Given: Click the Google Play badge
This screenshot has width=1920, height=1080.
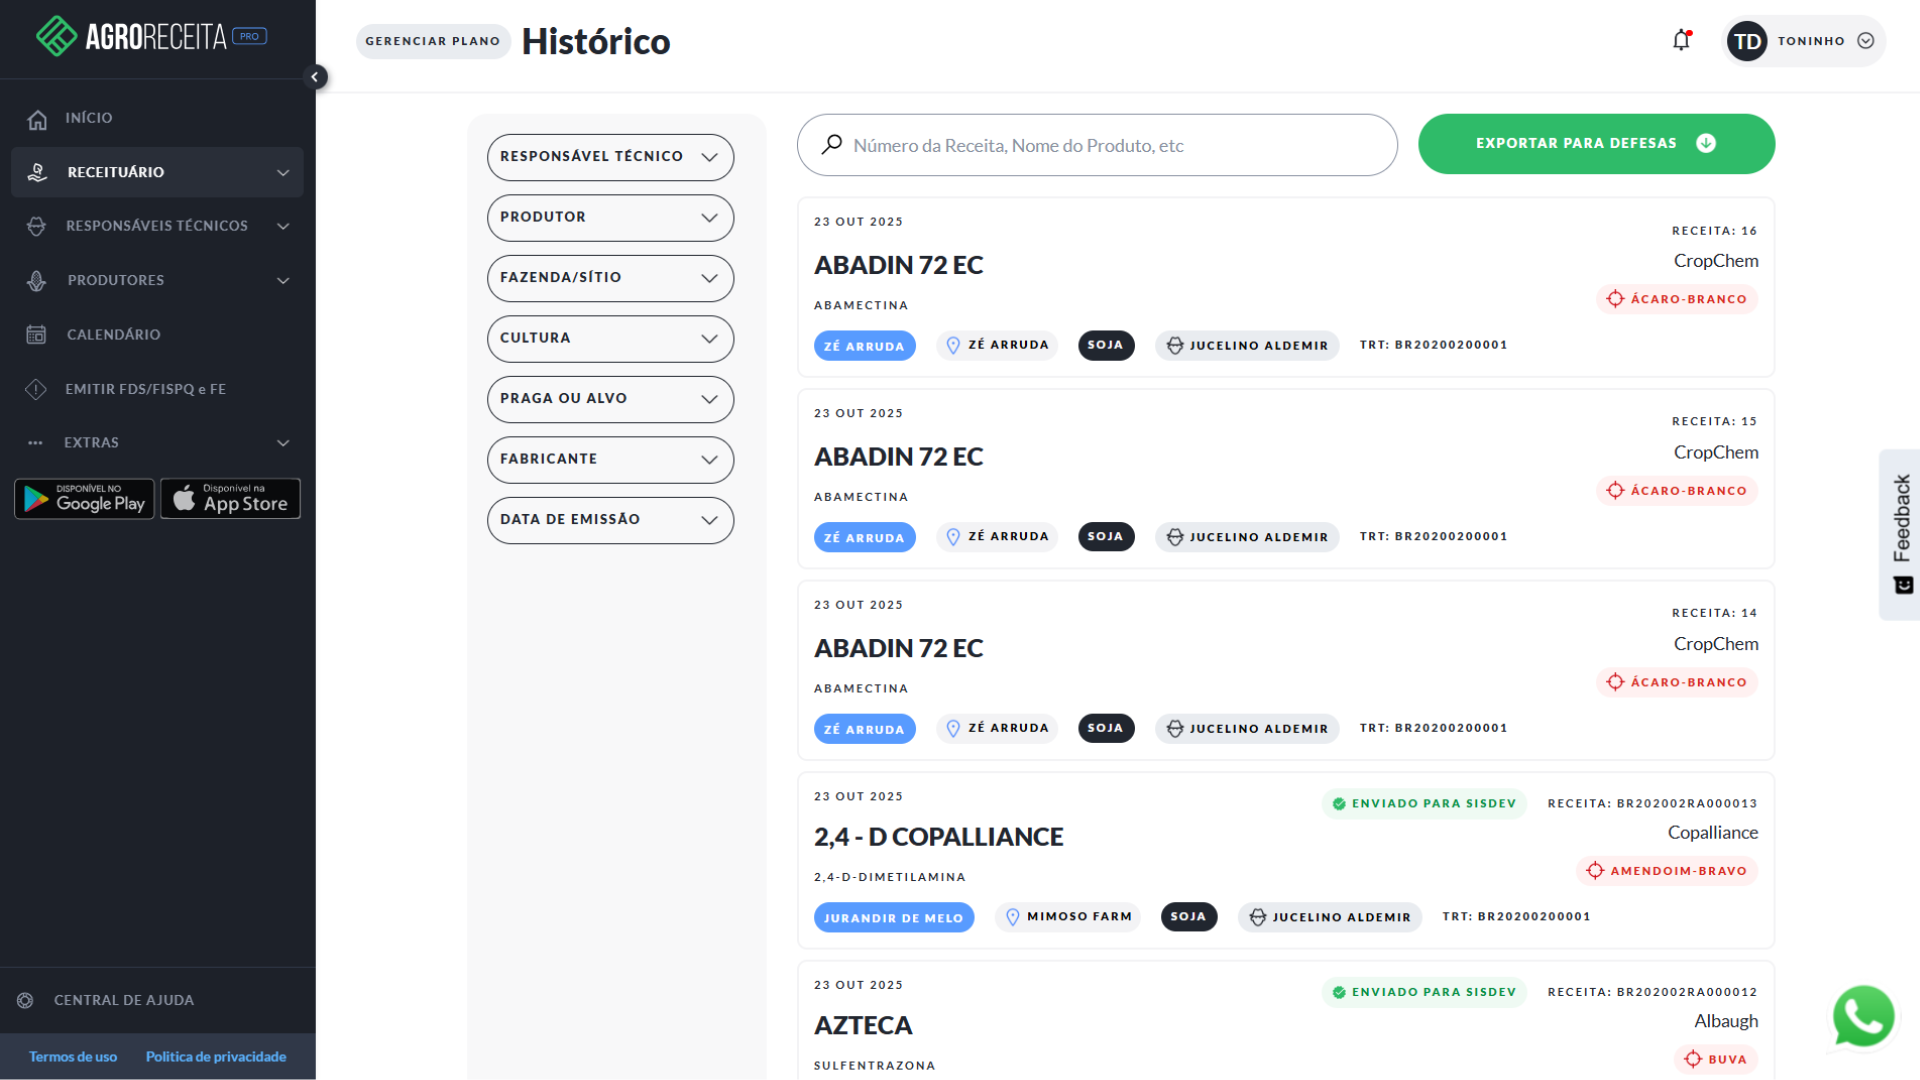Looking at the screenshot, I should point(85,499).
